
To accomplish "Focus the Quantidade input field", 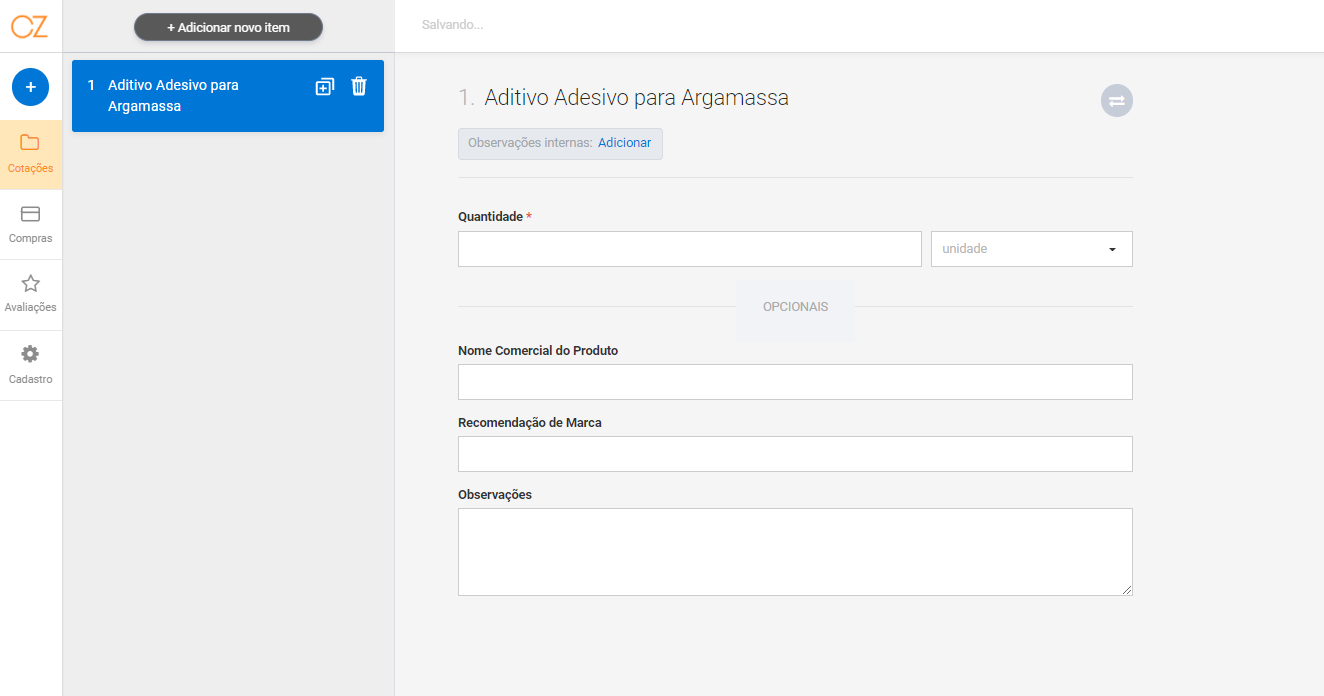I will [690, 249].
